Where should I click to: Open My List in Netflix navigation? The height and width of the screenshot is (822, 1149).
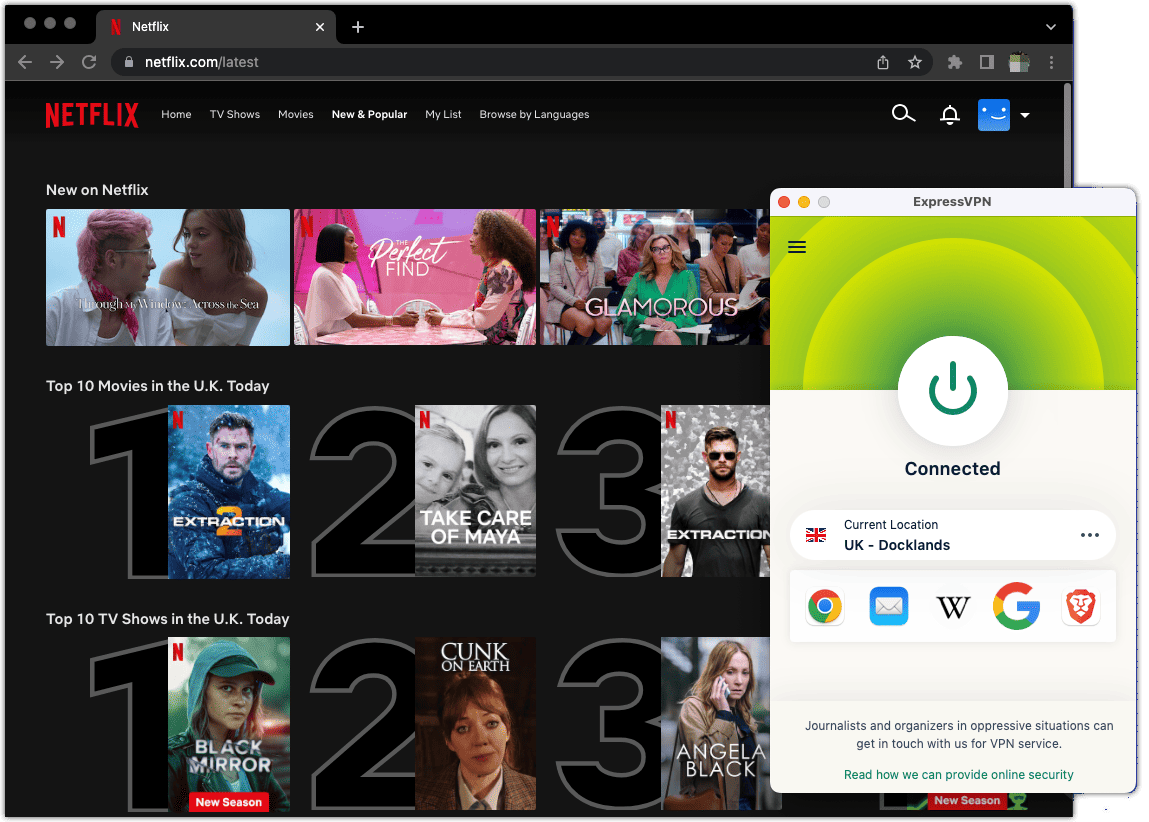tap(443, 115)
